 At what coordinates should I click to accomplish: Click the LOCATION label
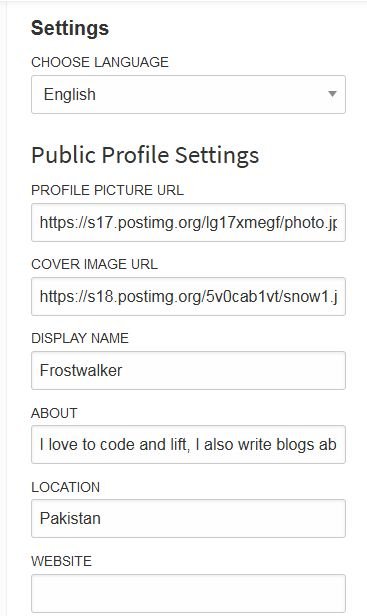tap(66, 487)
